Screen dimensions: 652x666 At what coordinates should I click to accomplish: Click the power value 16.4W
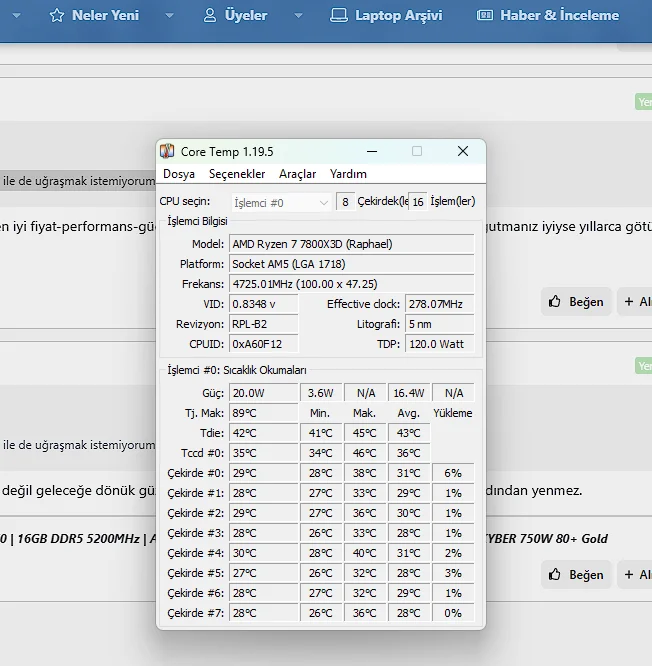coord(409,393)
